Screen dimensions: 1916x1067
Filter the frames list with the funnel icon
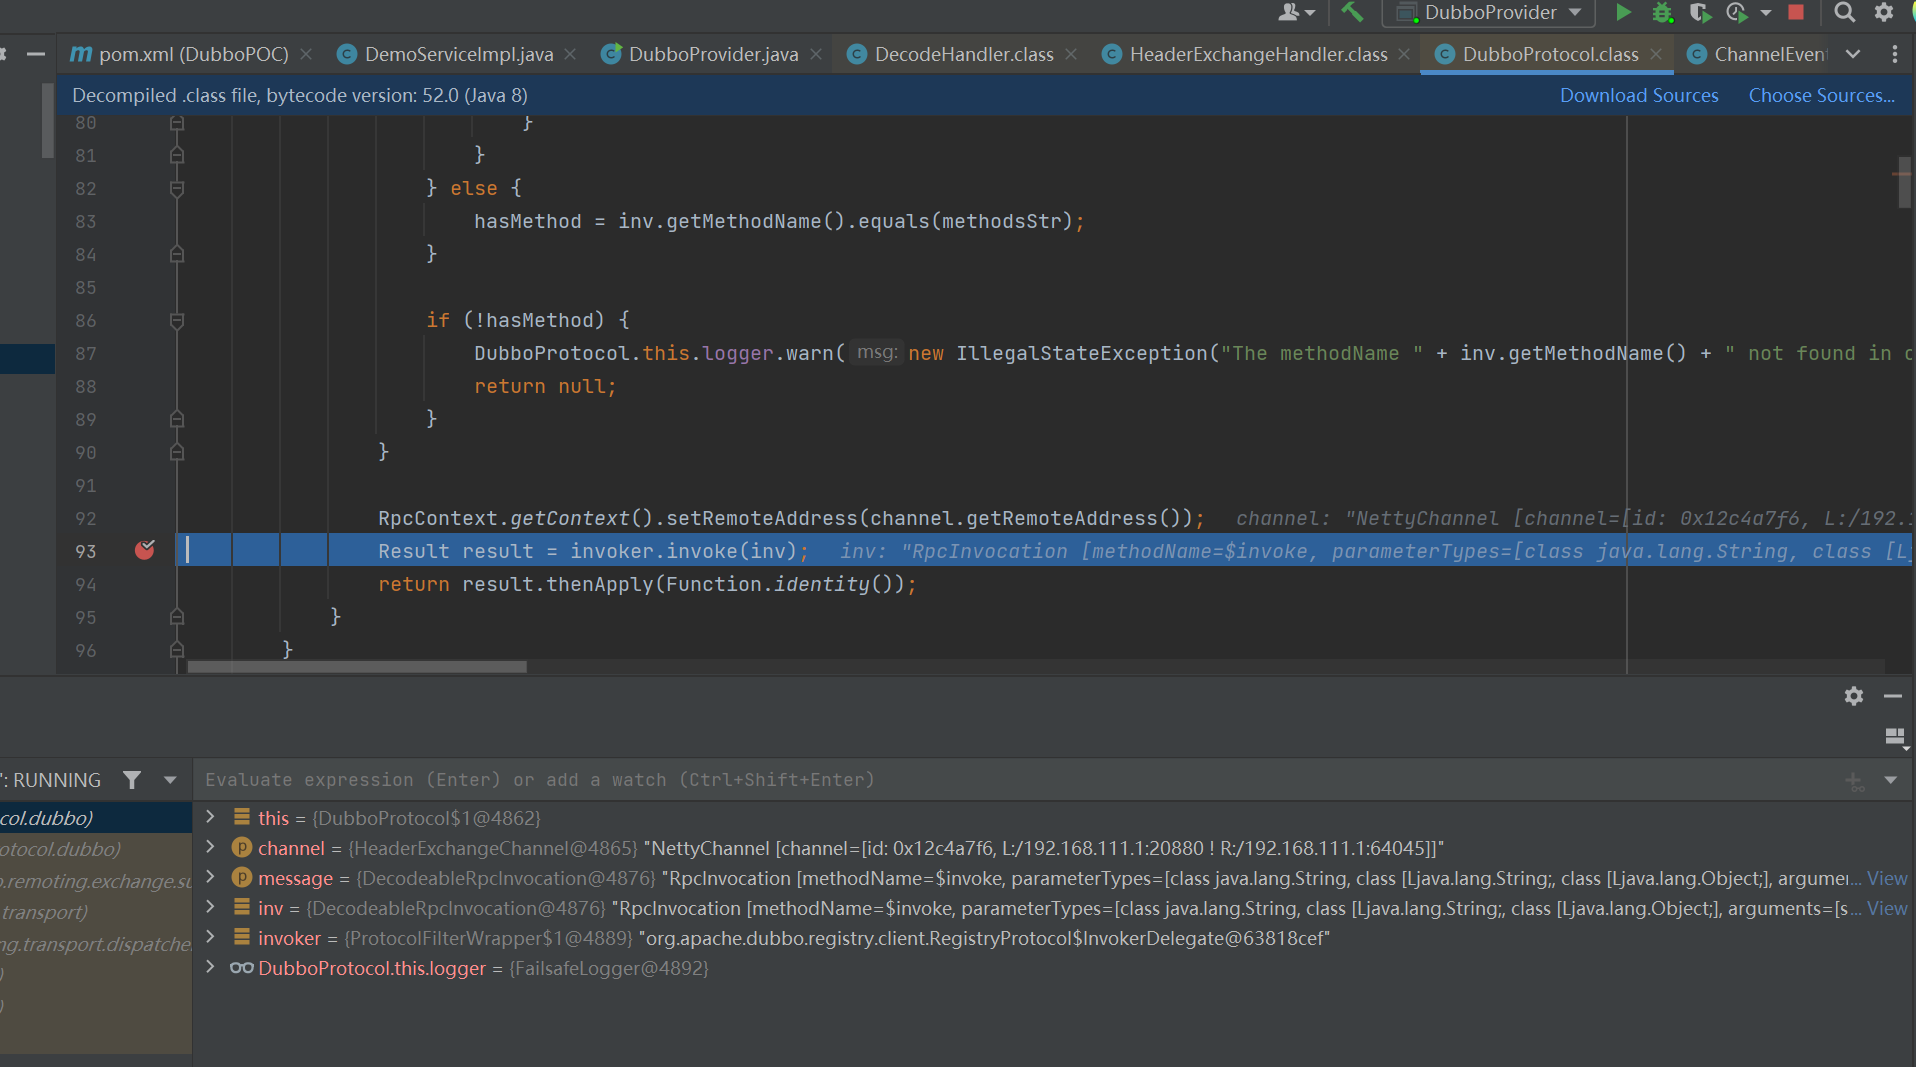pos(132,780)
